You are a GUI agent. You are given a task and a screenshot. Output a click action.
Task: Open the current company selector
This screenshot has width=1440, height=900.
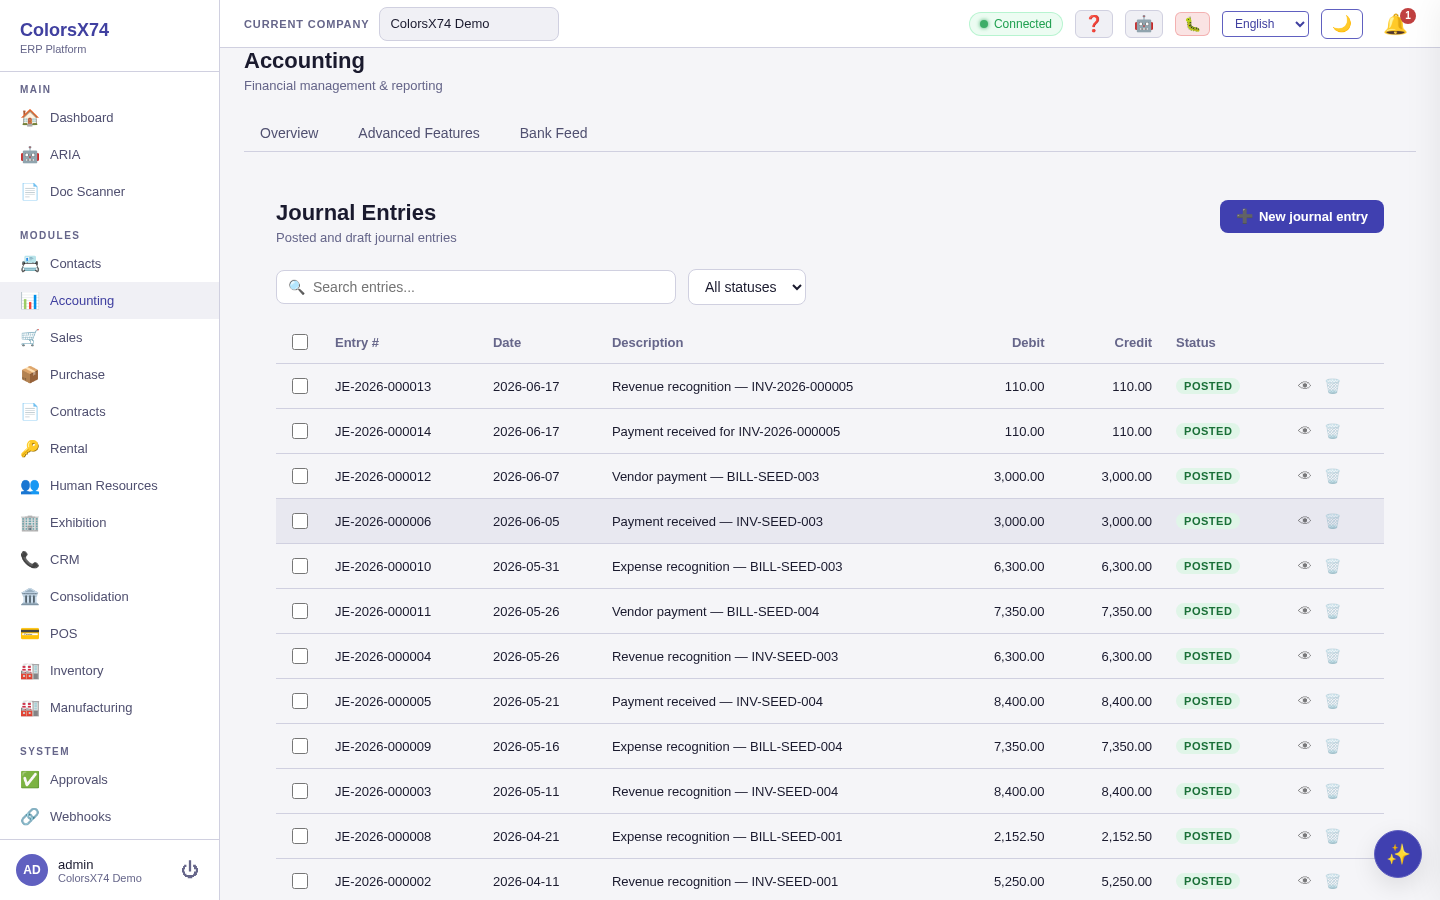(x=469, y=24)
